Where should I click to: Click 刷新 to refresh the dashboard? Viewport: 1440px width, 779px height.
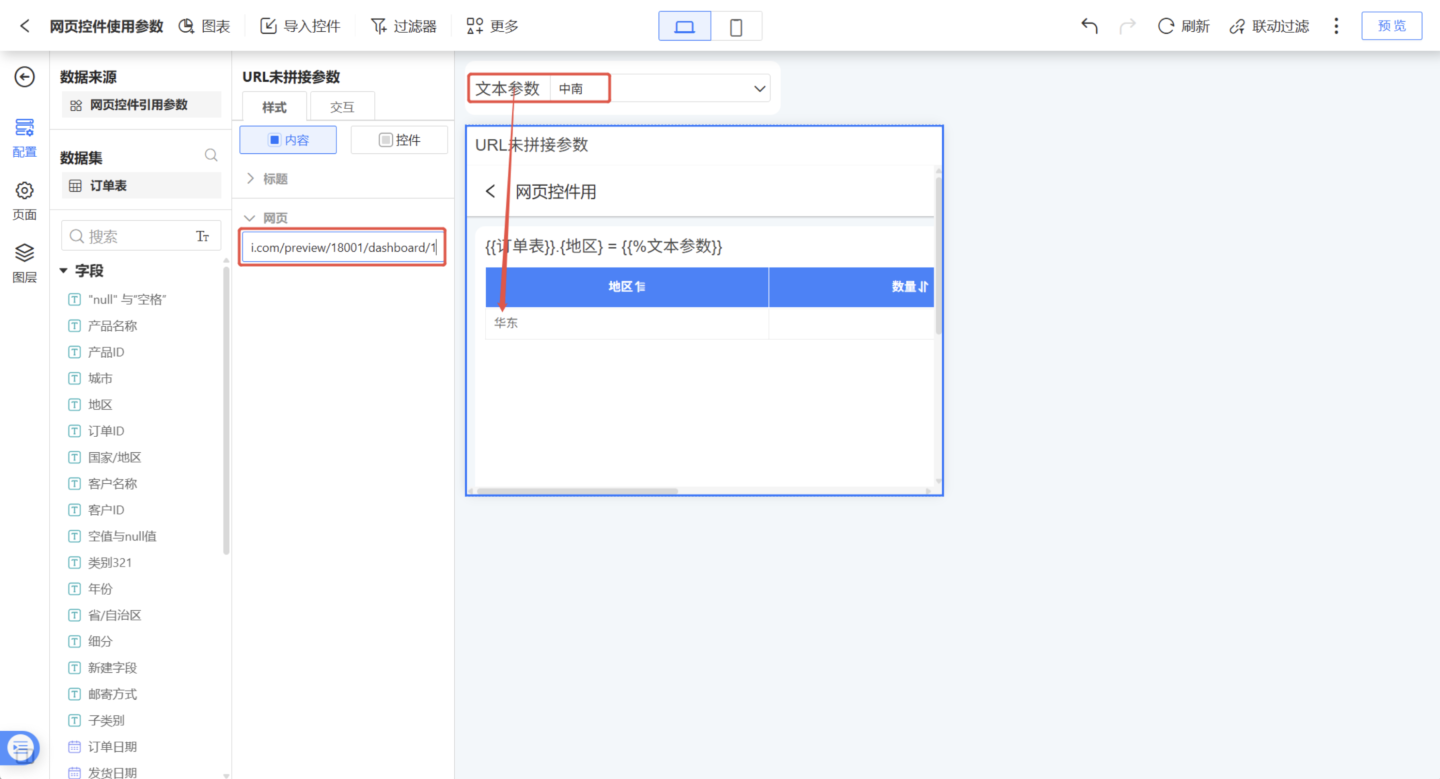[x=1183, y=26]
